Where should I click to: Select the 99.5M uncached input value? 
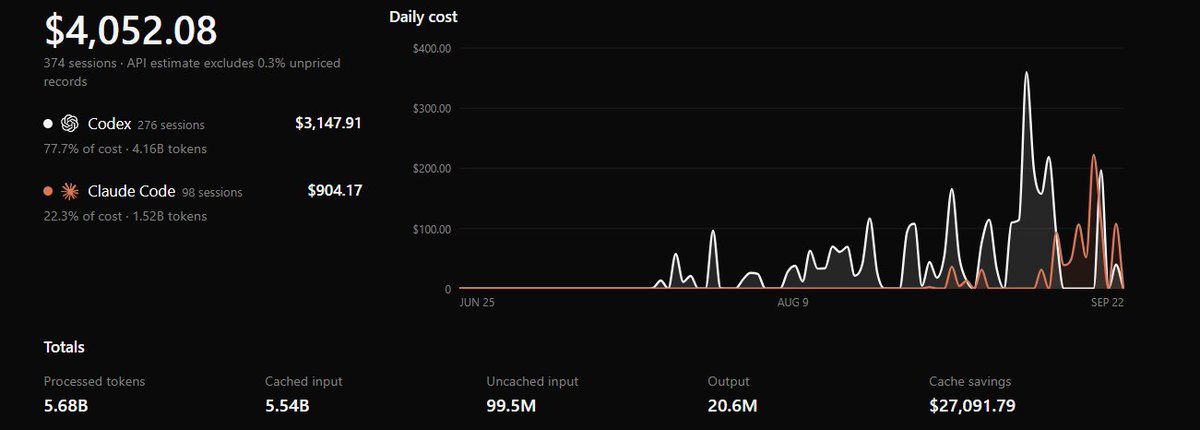point(512,406)
